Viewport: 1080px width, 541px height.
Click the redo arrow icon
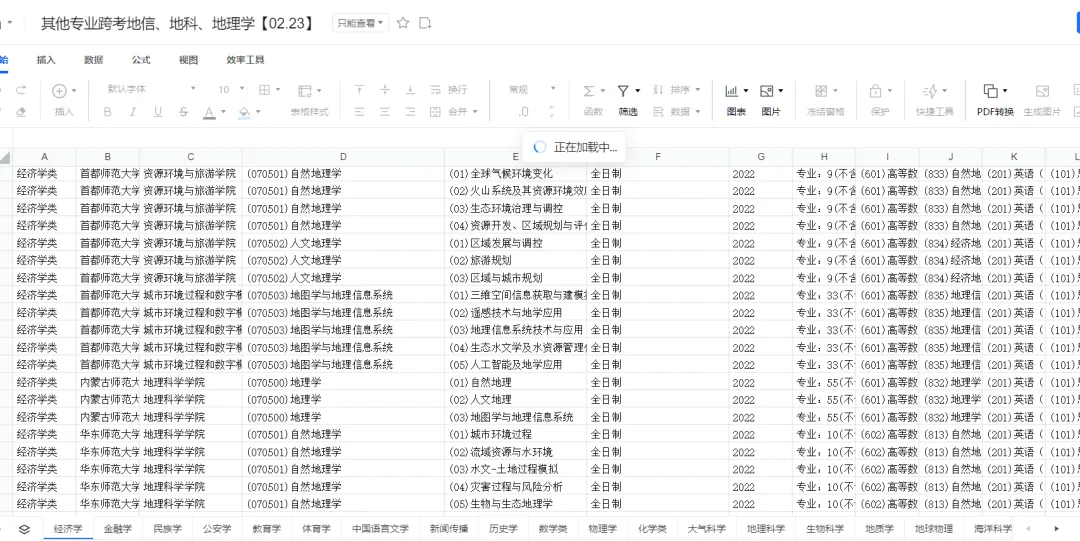coord(21,90)
